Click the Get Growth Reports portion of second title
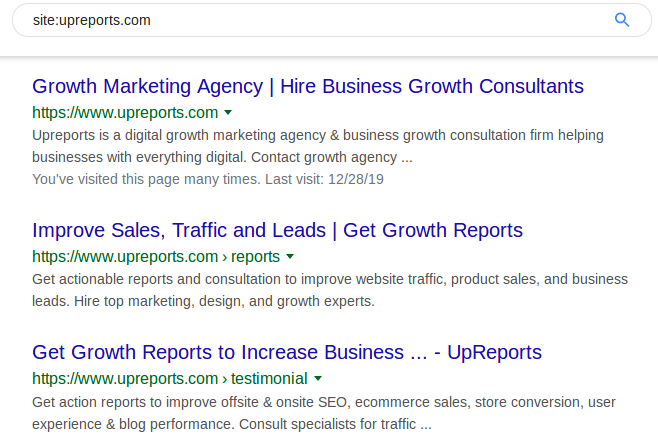Screen dimensions: 658x444 433,230
